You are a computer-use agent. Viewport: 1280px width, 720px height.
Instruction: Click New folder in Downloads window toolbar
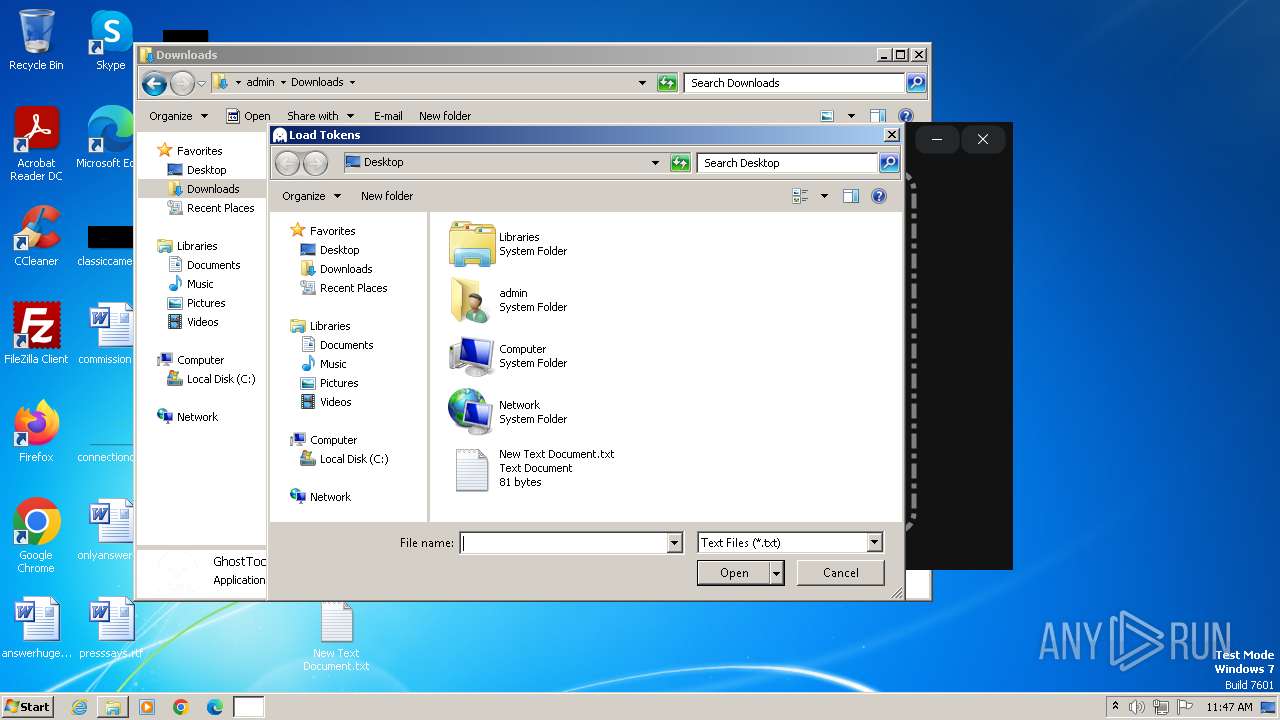[445, 116]
